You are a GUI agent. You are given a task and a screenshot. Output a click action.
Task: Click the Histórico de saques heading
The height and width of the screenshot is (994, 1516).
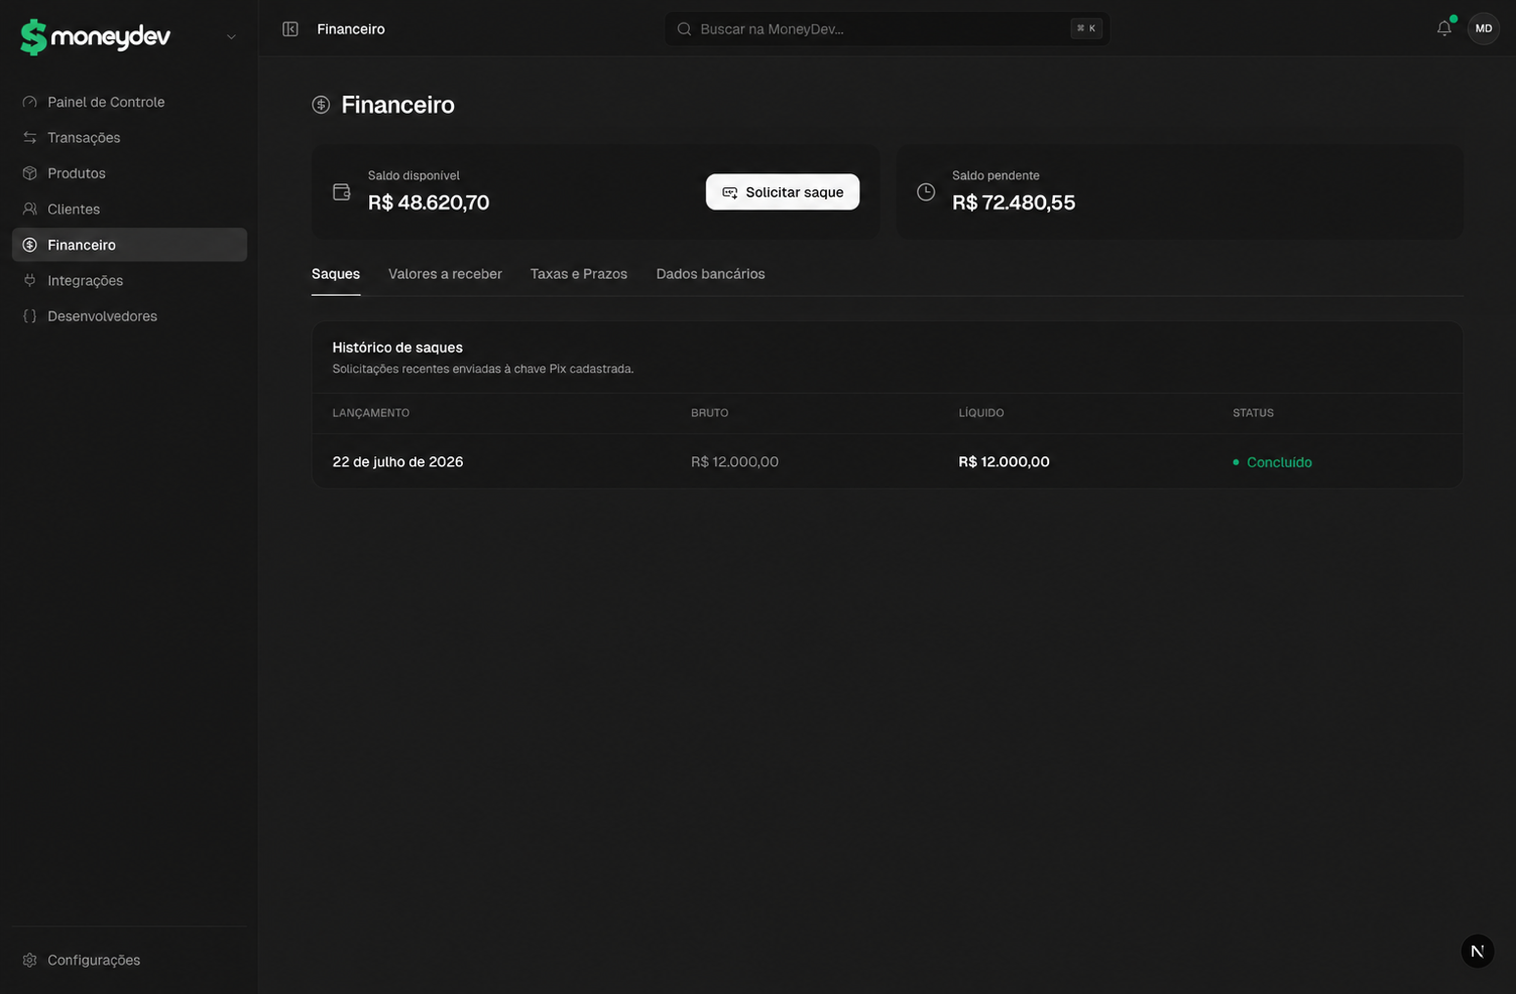click(397, 348)
